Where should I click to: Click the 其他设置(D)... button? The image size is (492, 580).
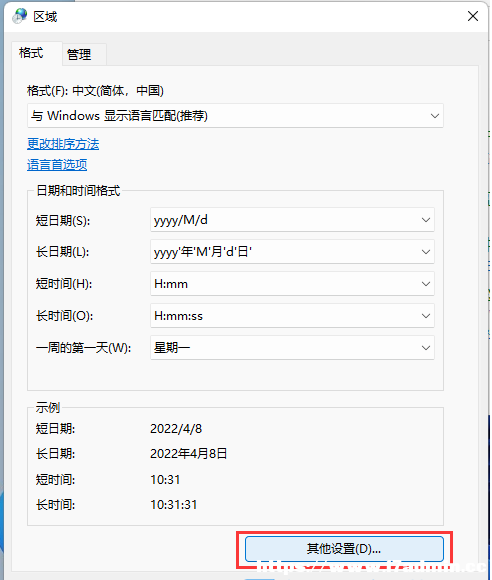pyautogui.click(x=344, y=549)
